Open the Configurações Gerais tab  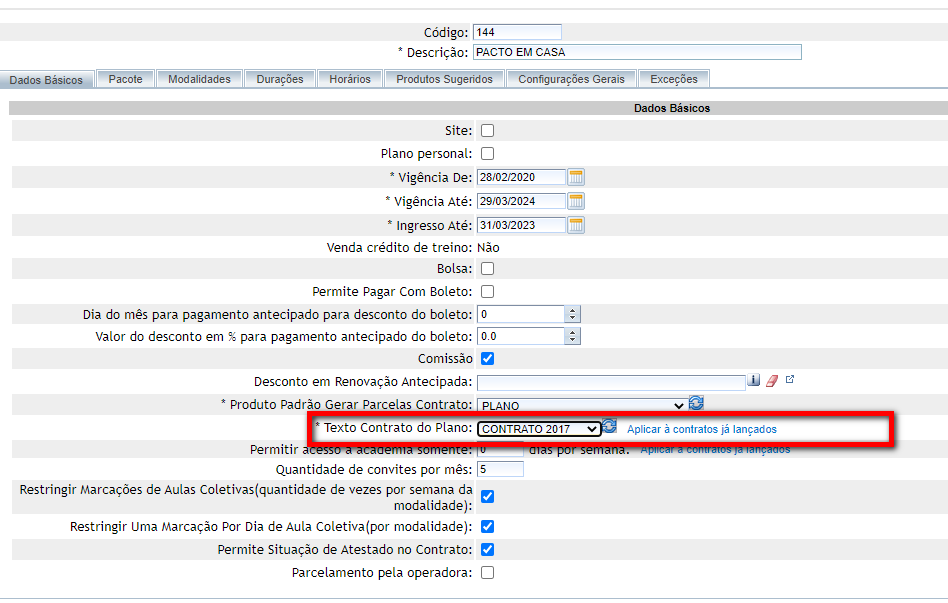pyautogui.click(x=571, y=79)
